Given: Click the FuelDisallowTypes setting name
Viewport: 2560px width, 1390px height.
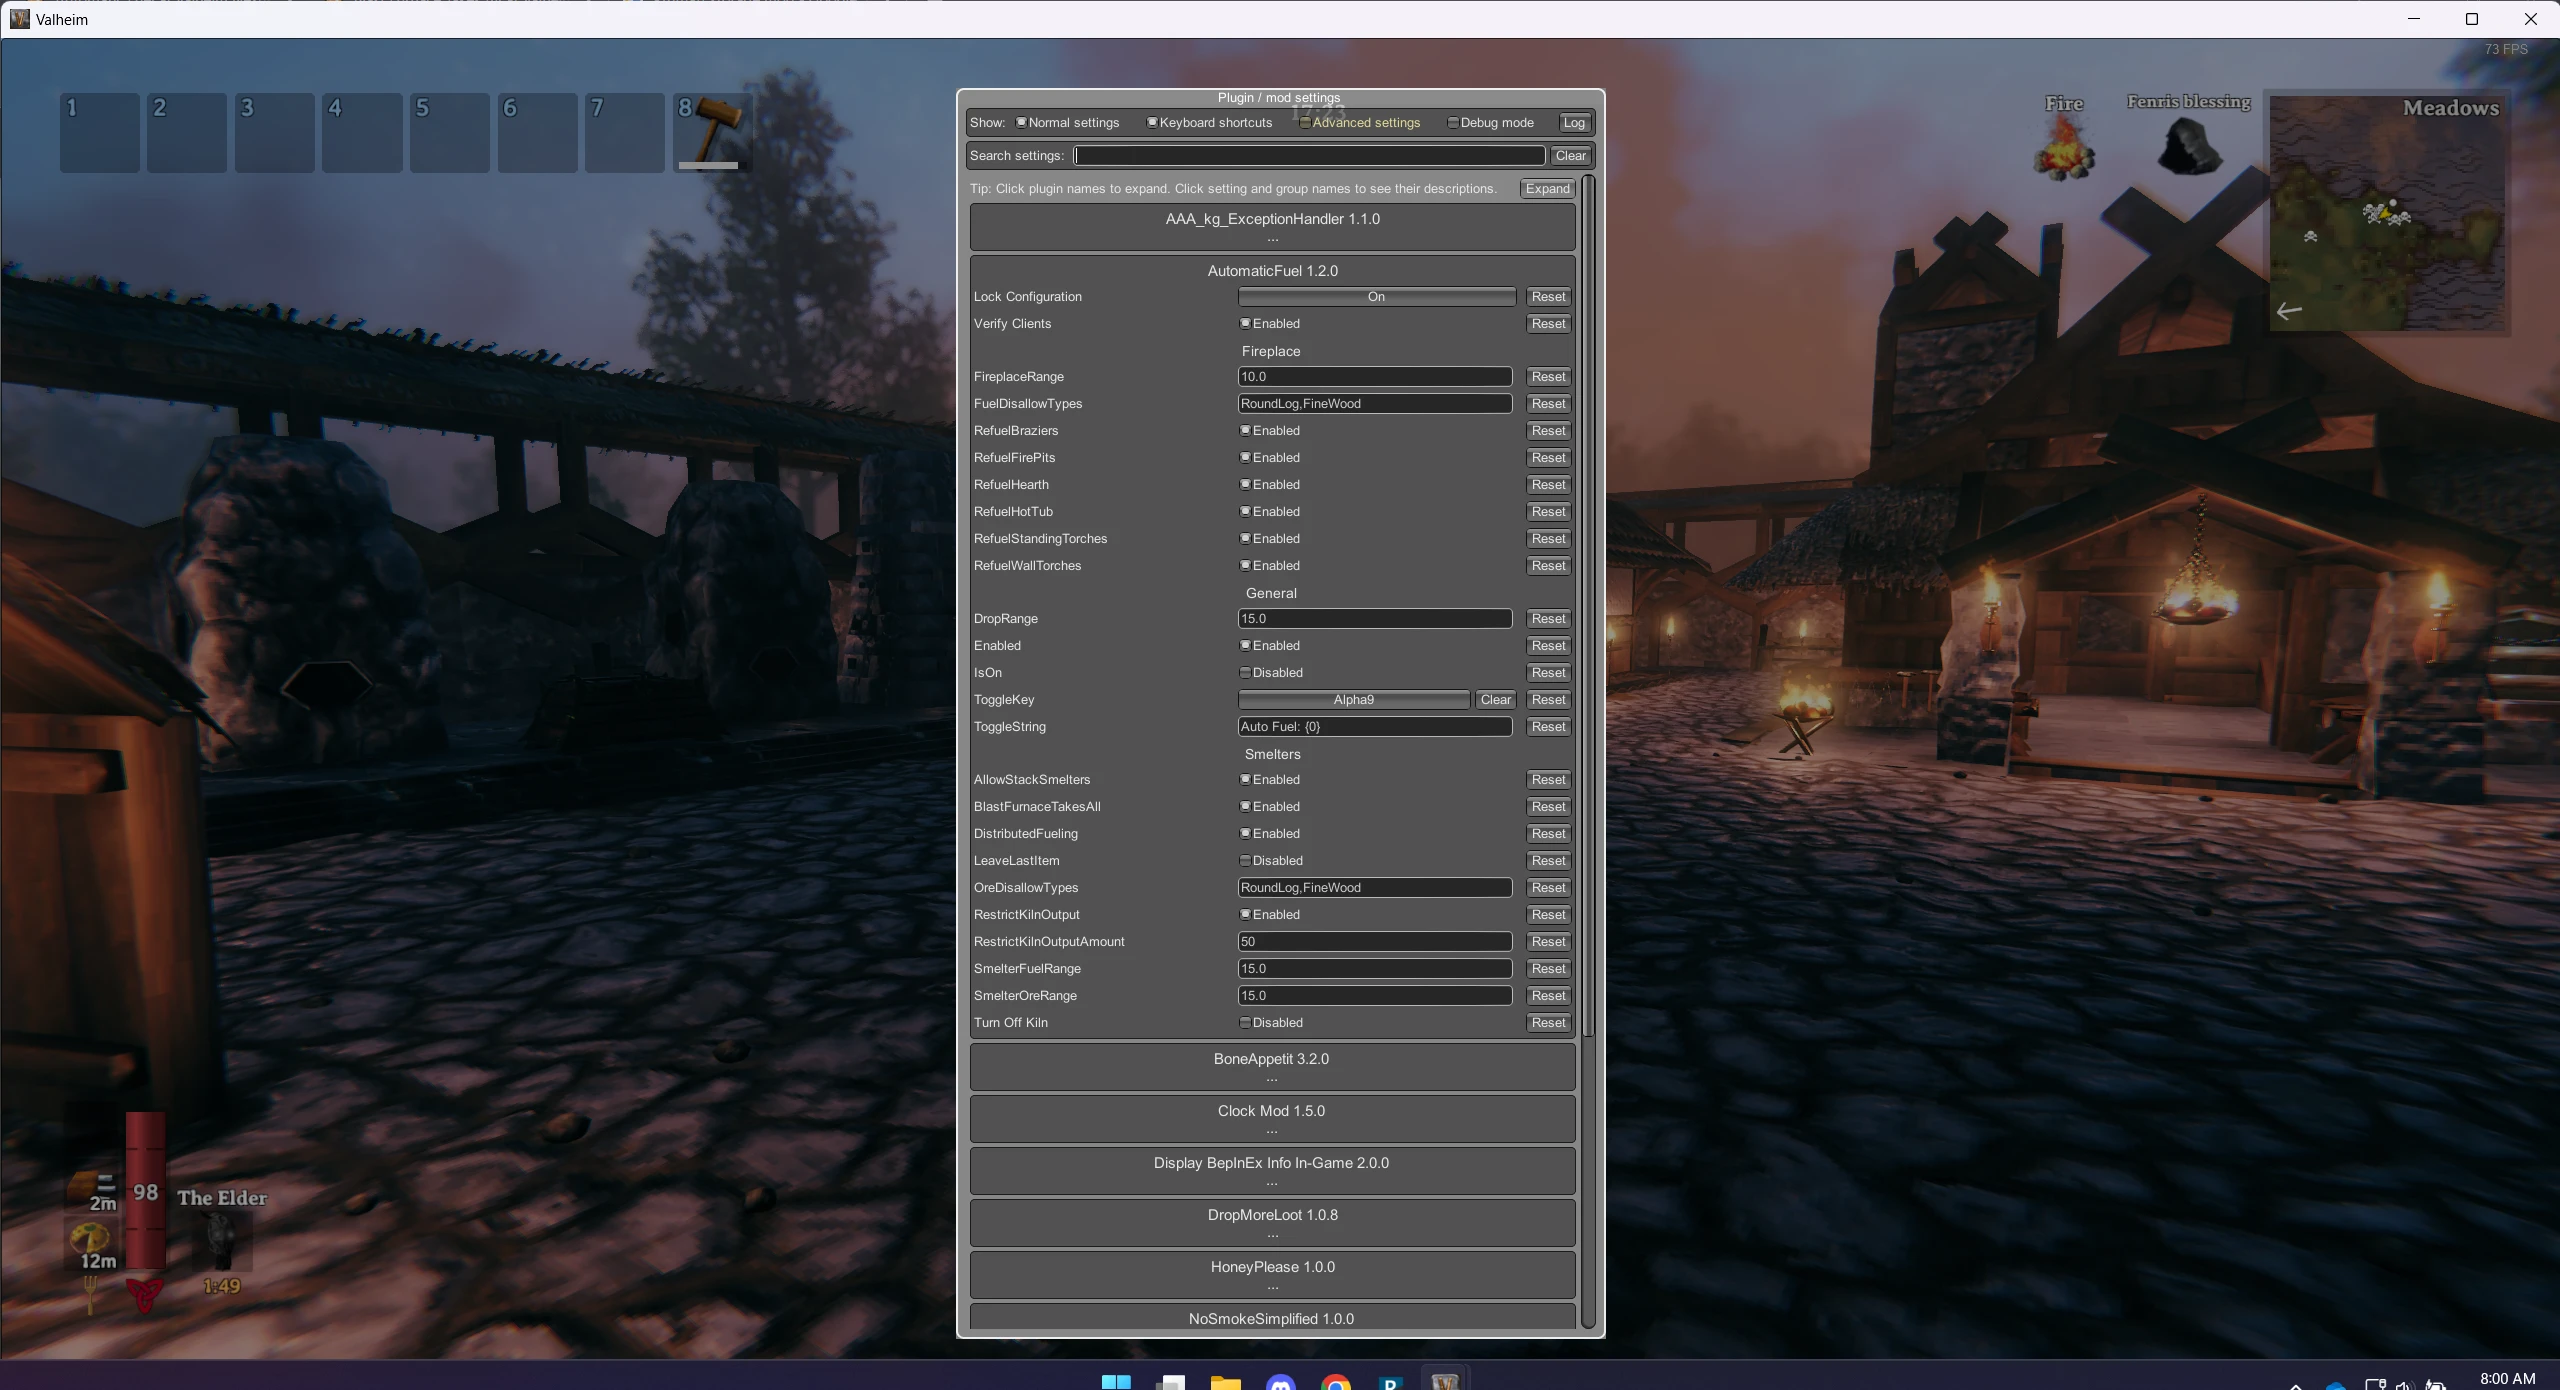Looking at the screenshot, I should (1028, 404).
